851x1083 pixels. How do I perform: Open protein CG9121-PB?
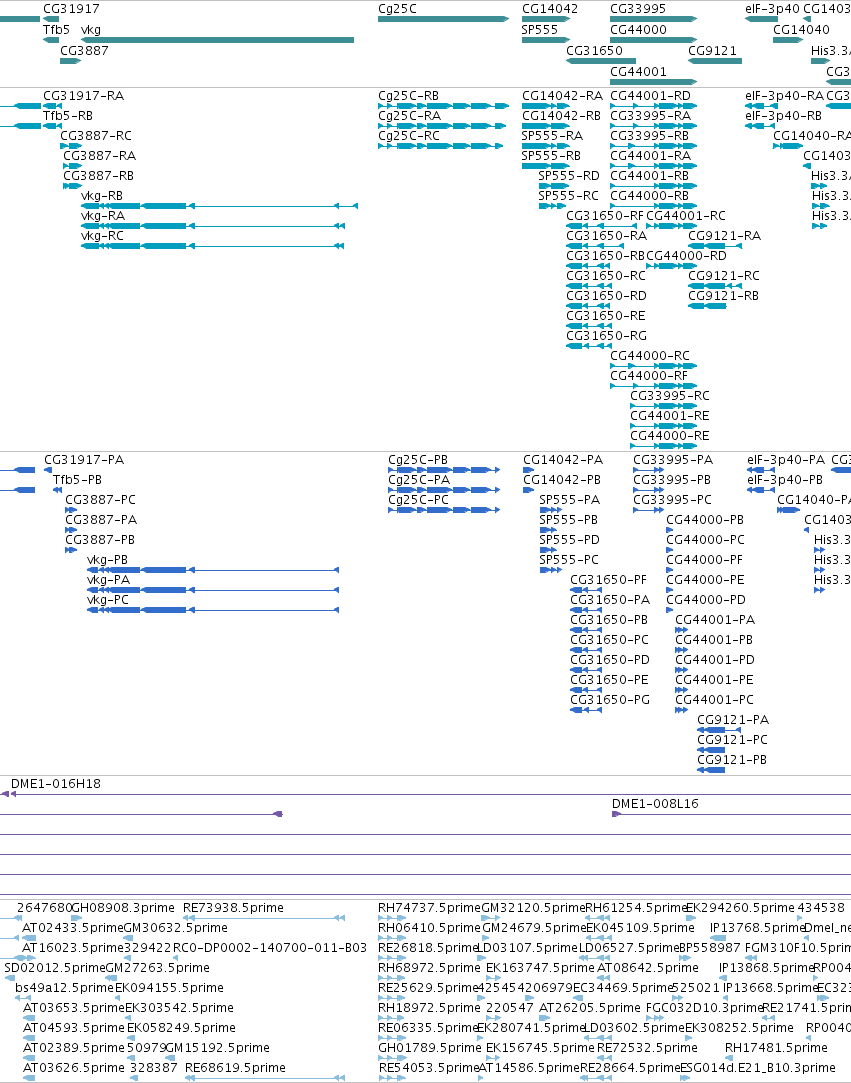pos(732,760)
